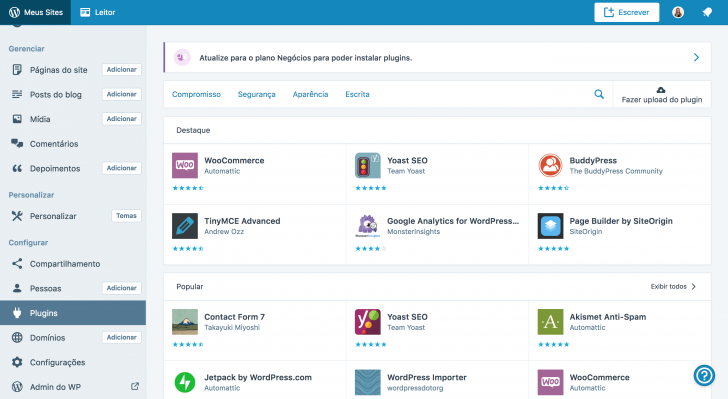Open the Page Builder by SiteOrigin icon
728x399 pixels.
click(550, 226)
